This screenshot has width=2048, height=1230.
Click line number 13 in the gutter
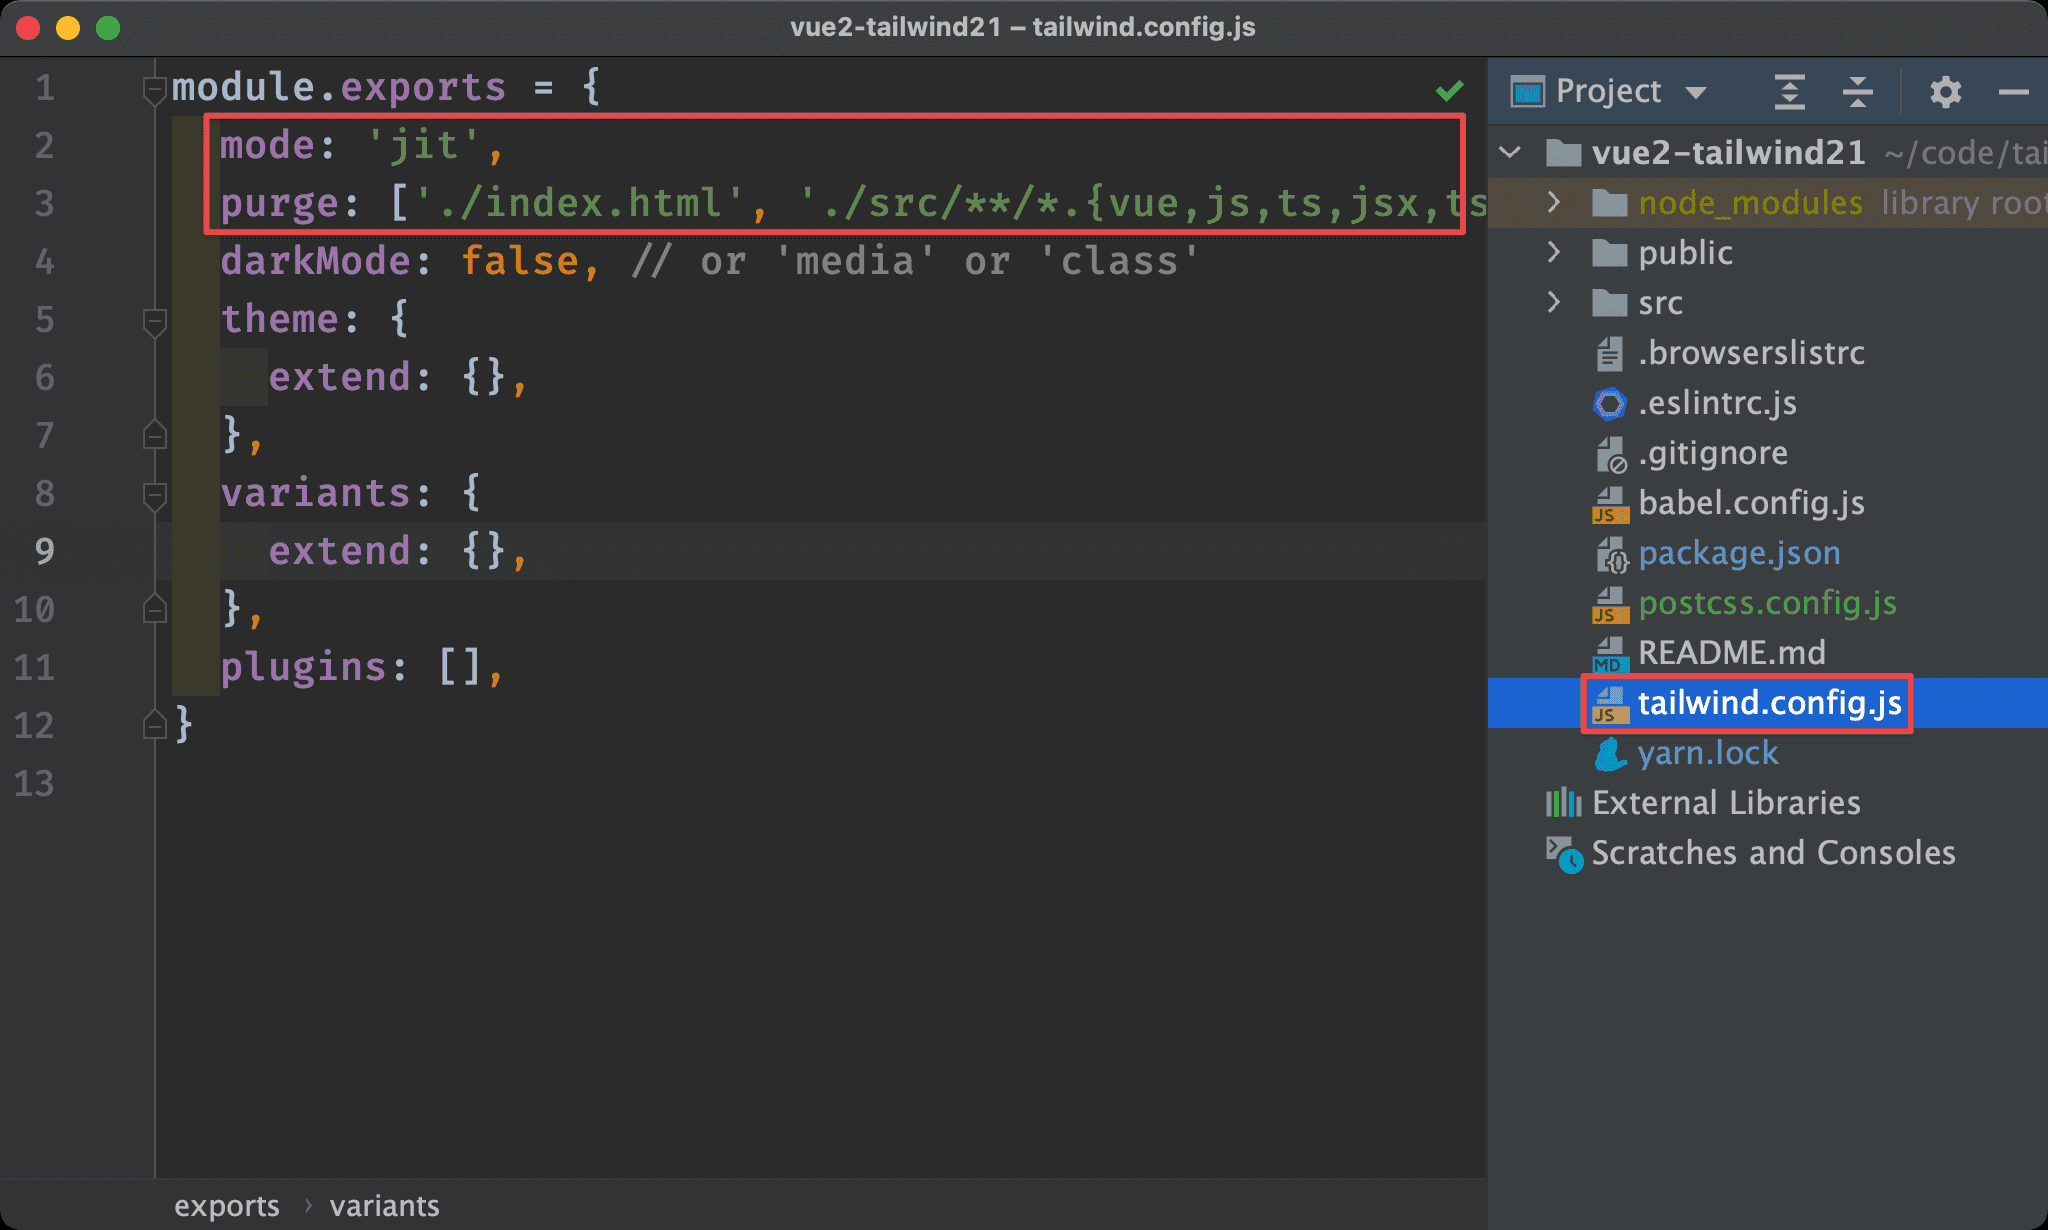[x=34, y=784]
